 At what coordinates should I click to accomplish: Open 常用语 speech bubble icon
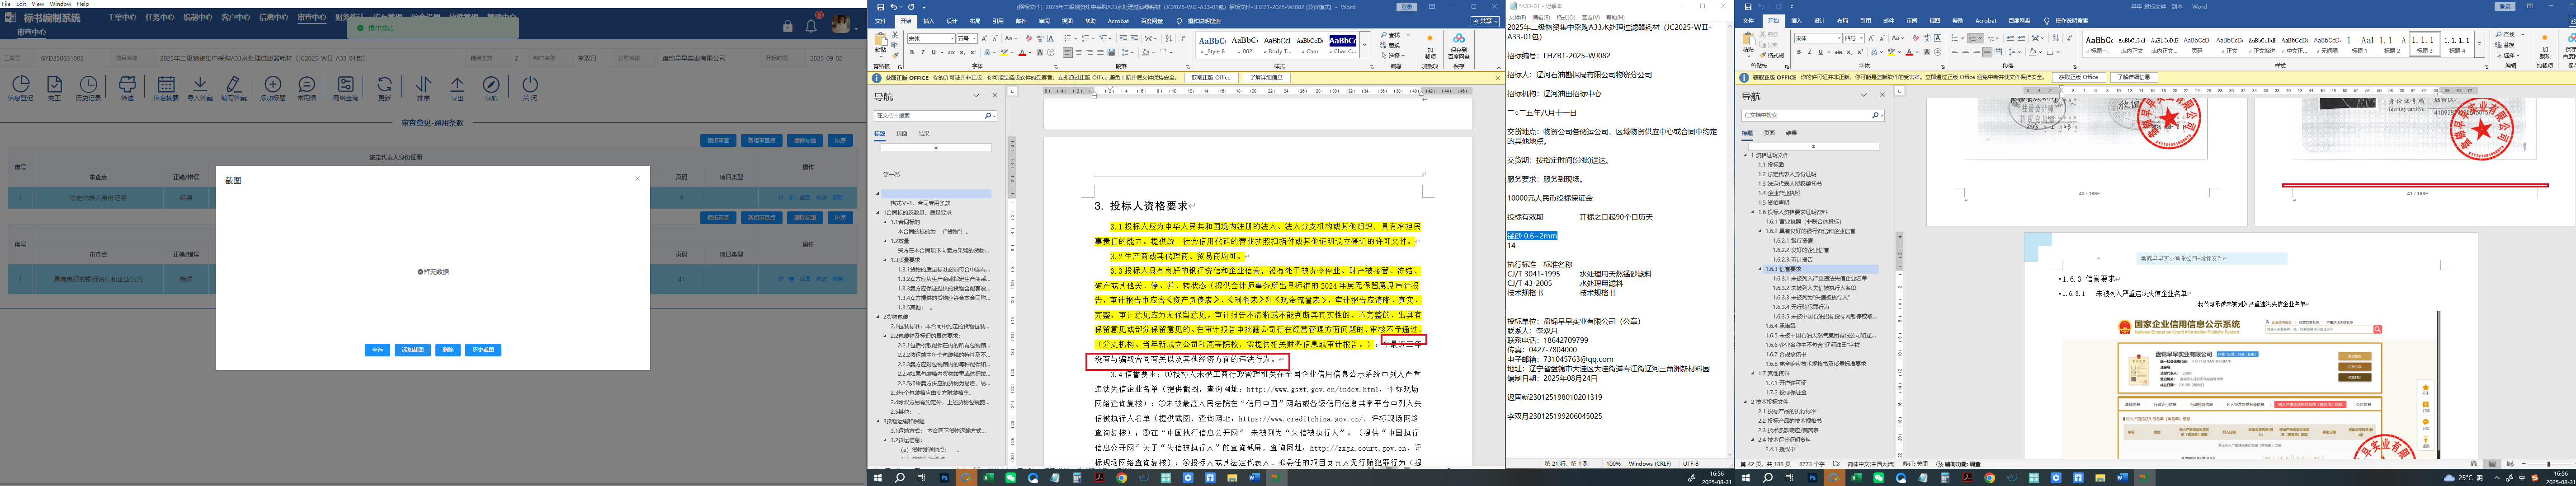coord(307,88)
